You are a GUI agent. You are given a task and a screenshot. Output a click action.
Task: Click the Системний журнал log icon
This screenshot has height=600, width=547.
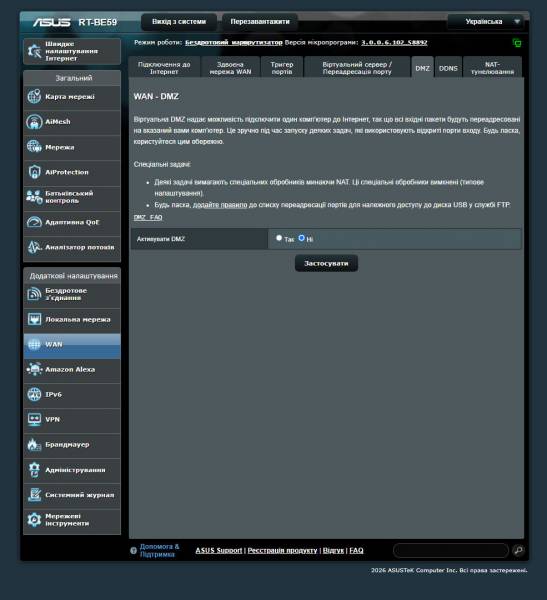34,495
